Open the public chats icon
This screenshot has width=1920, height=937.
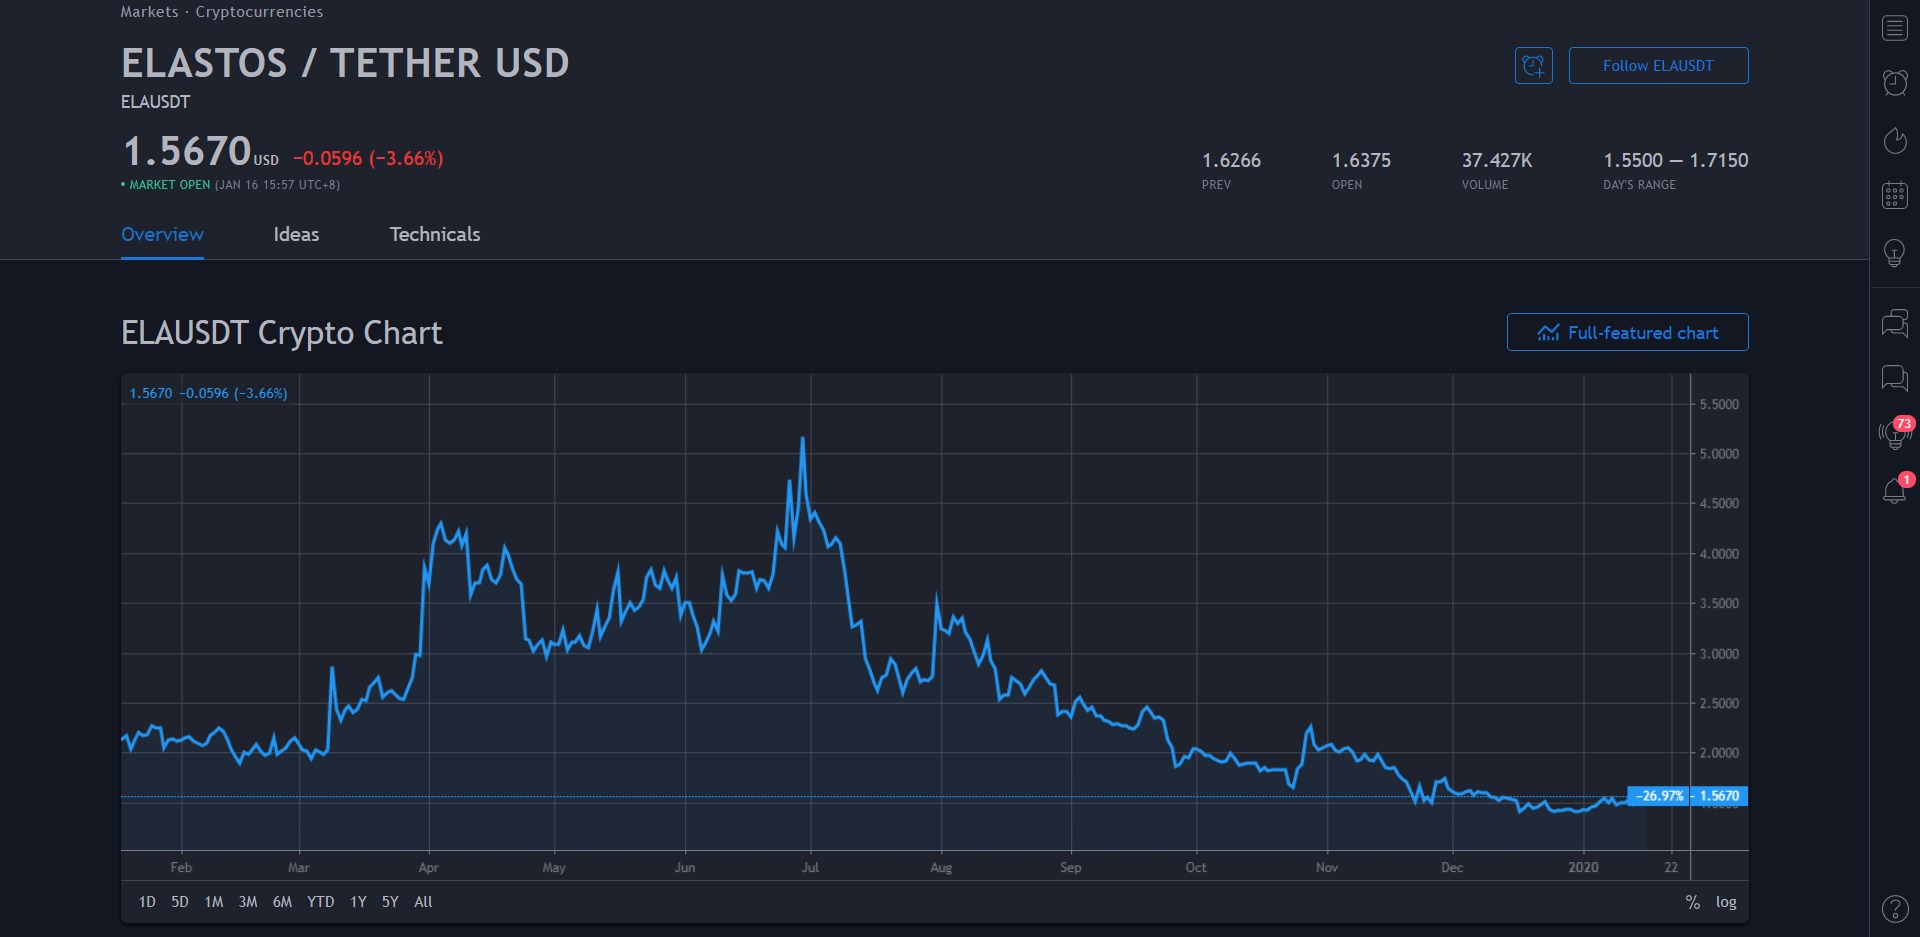coord(1895,322)
